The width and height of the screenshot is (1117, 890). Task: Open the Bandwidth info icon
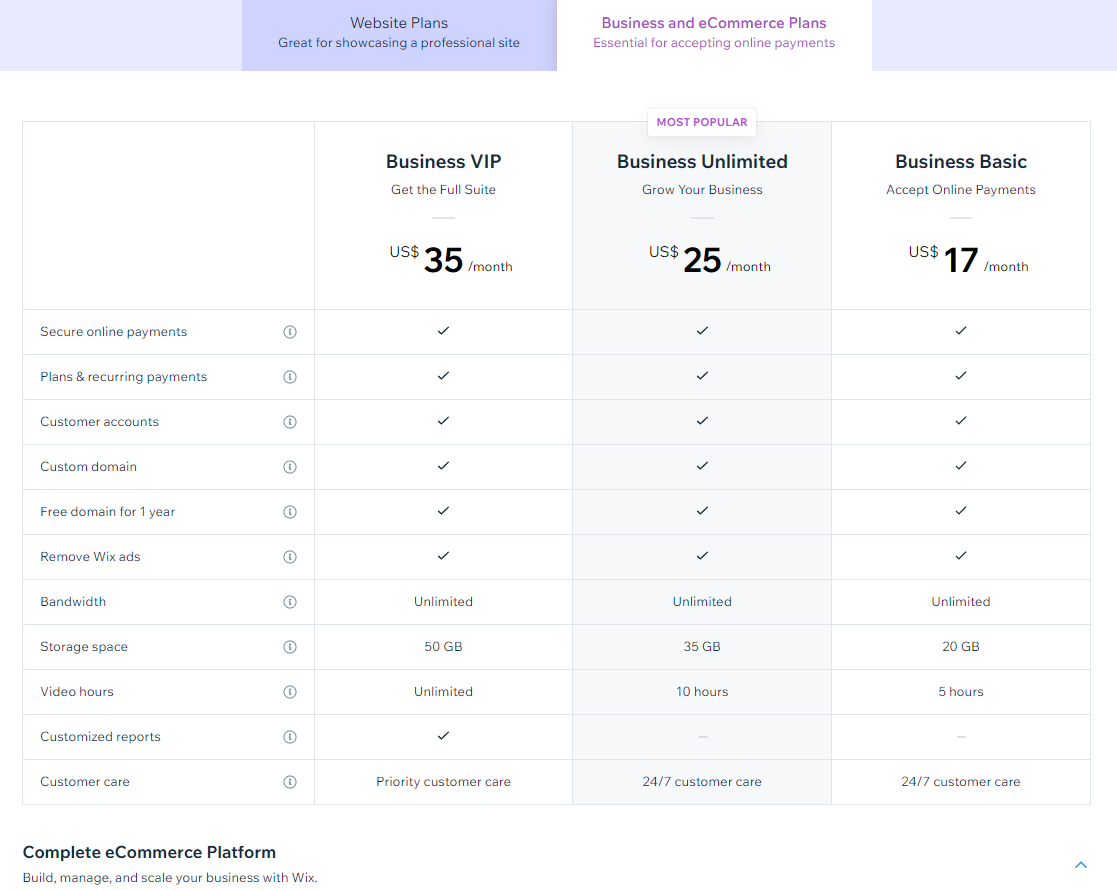point(290,602)
